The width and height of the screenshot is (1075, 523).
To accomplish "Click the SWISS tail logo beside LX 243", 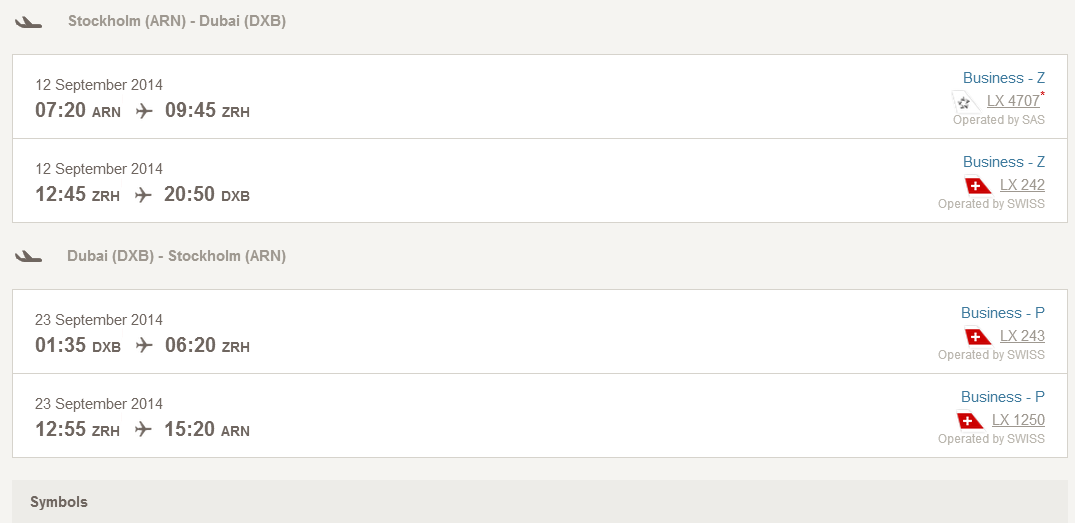I will point(978,337).
